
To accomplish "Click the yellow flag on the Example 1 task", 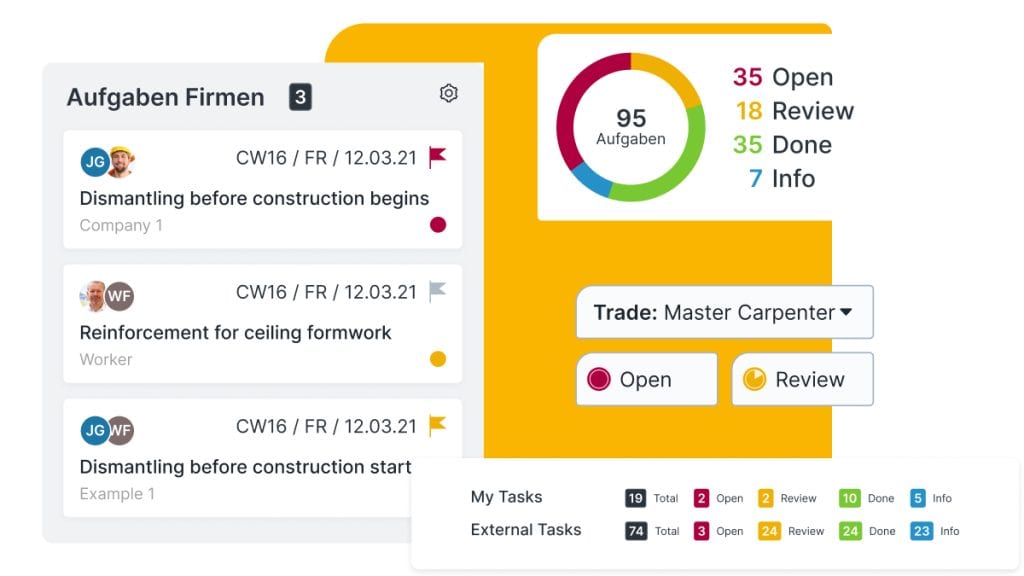I will (x=437, y=425).
